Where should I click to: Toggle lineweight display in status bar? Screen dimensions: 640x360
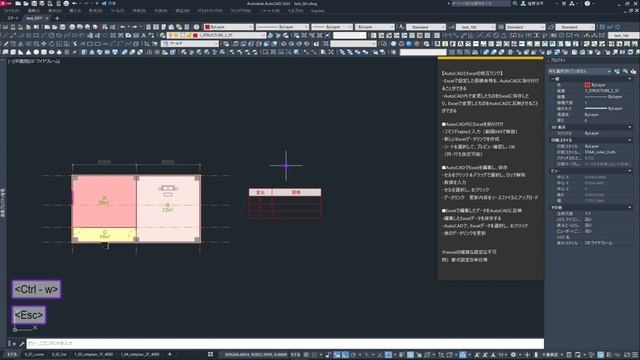[402, 355]
